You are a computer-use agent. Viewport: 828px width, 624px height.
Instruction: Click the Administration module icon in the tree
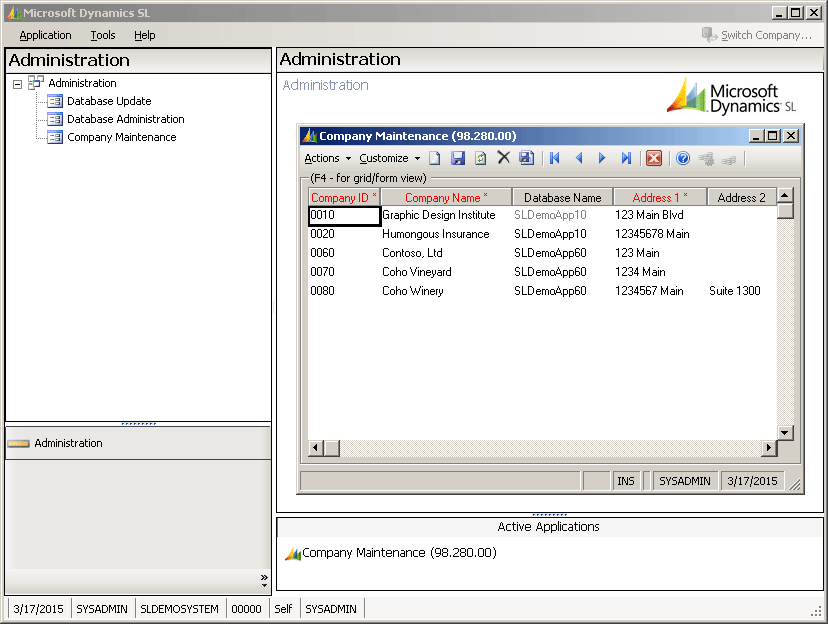[36, 82]
